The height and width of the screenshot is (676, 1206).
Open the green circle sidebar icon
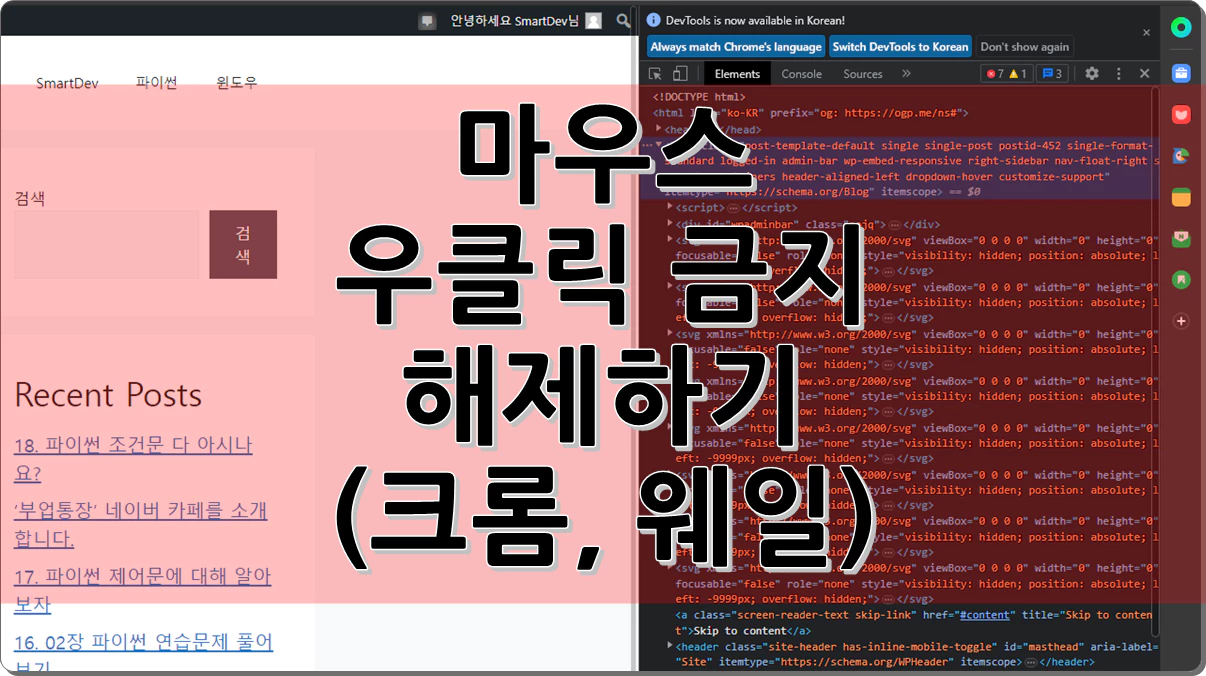(x=1181, y=28)
